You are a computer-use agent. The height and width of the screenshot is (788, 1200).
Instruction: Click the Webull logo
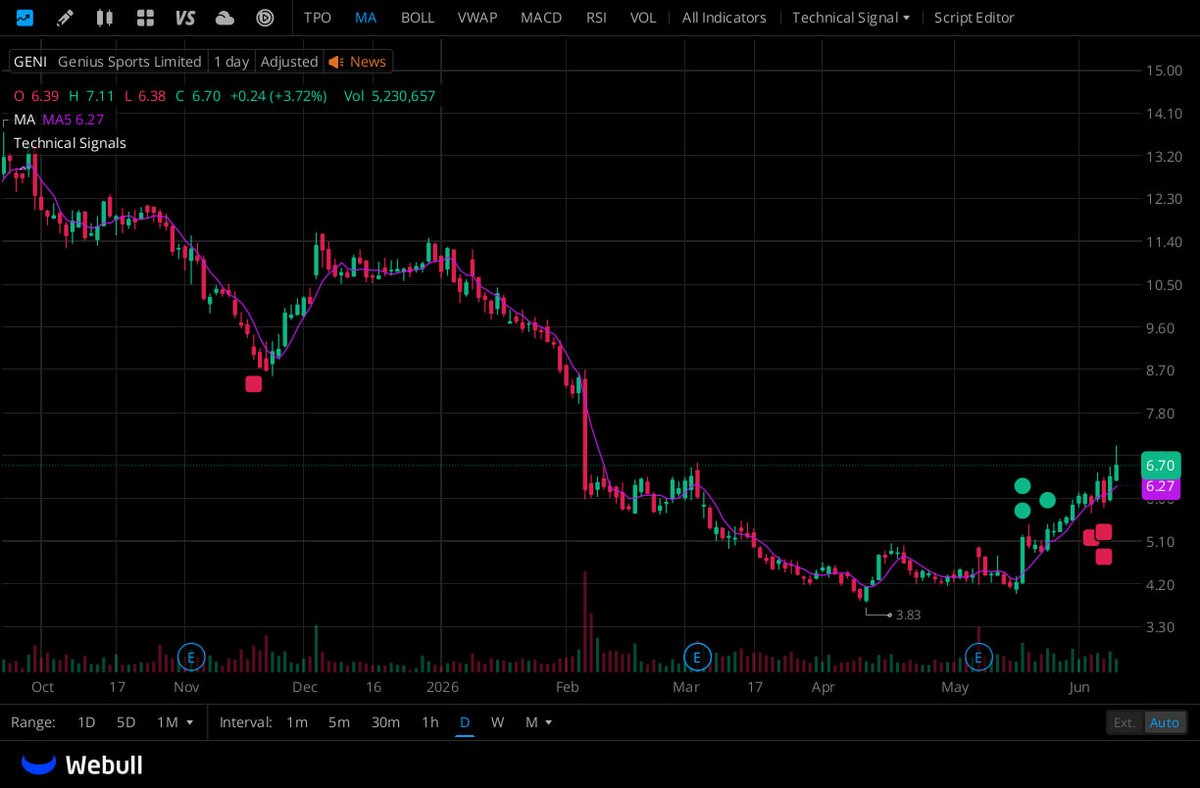82,765
